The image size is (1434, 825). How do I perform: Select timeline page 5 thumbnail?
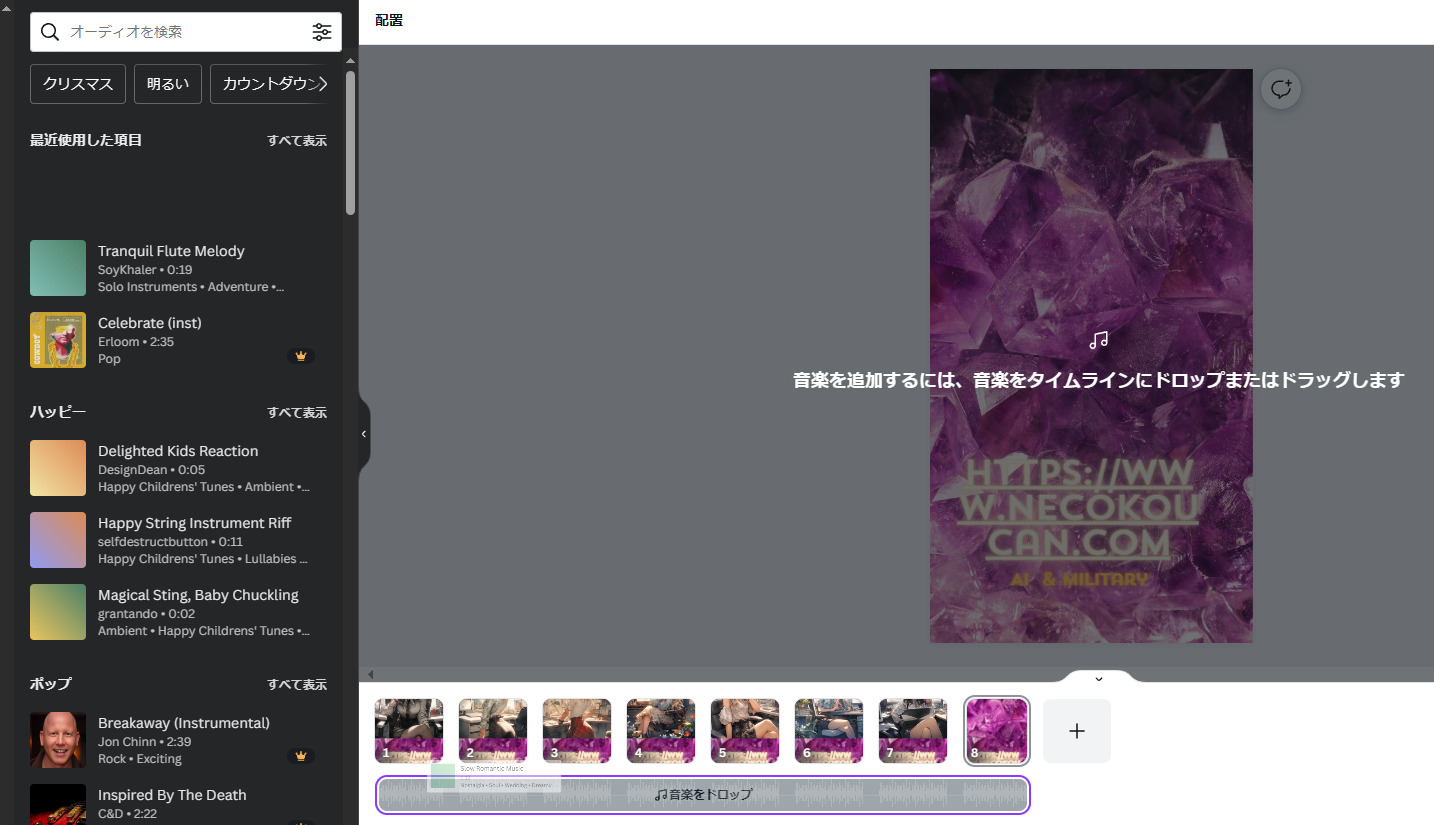point(745,731)
